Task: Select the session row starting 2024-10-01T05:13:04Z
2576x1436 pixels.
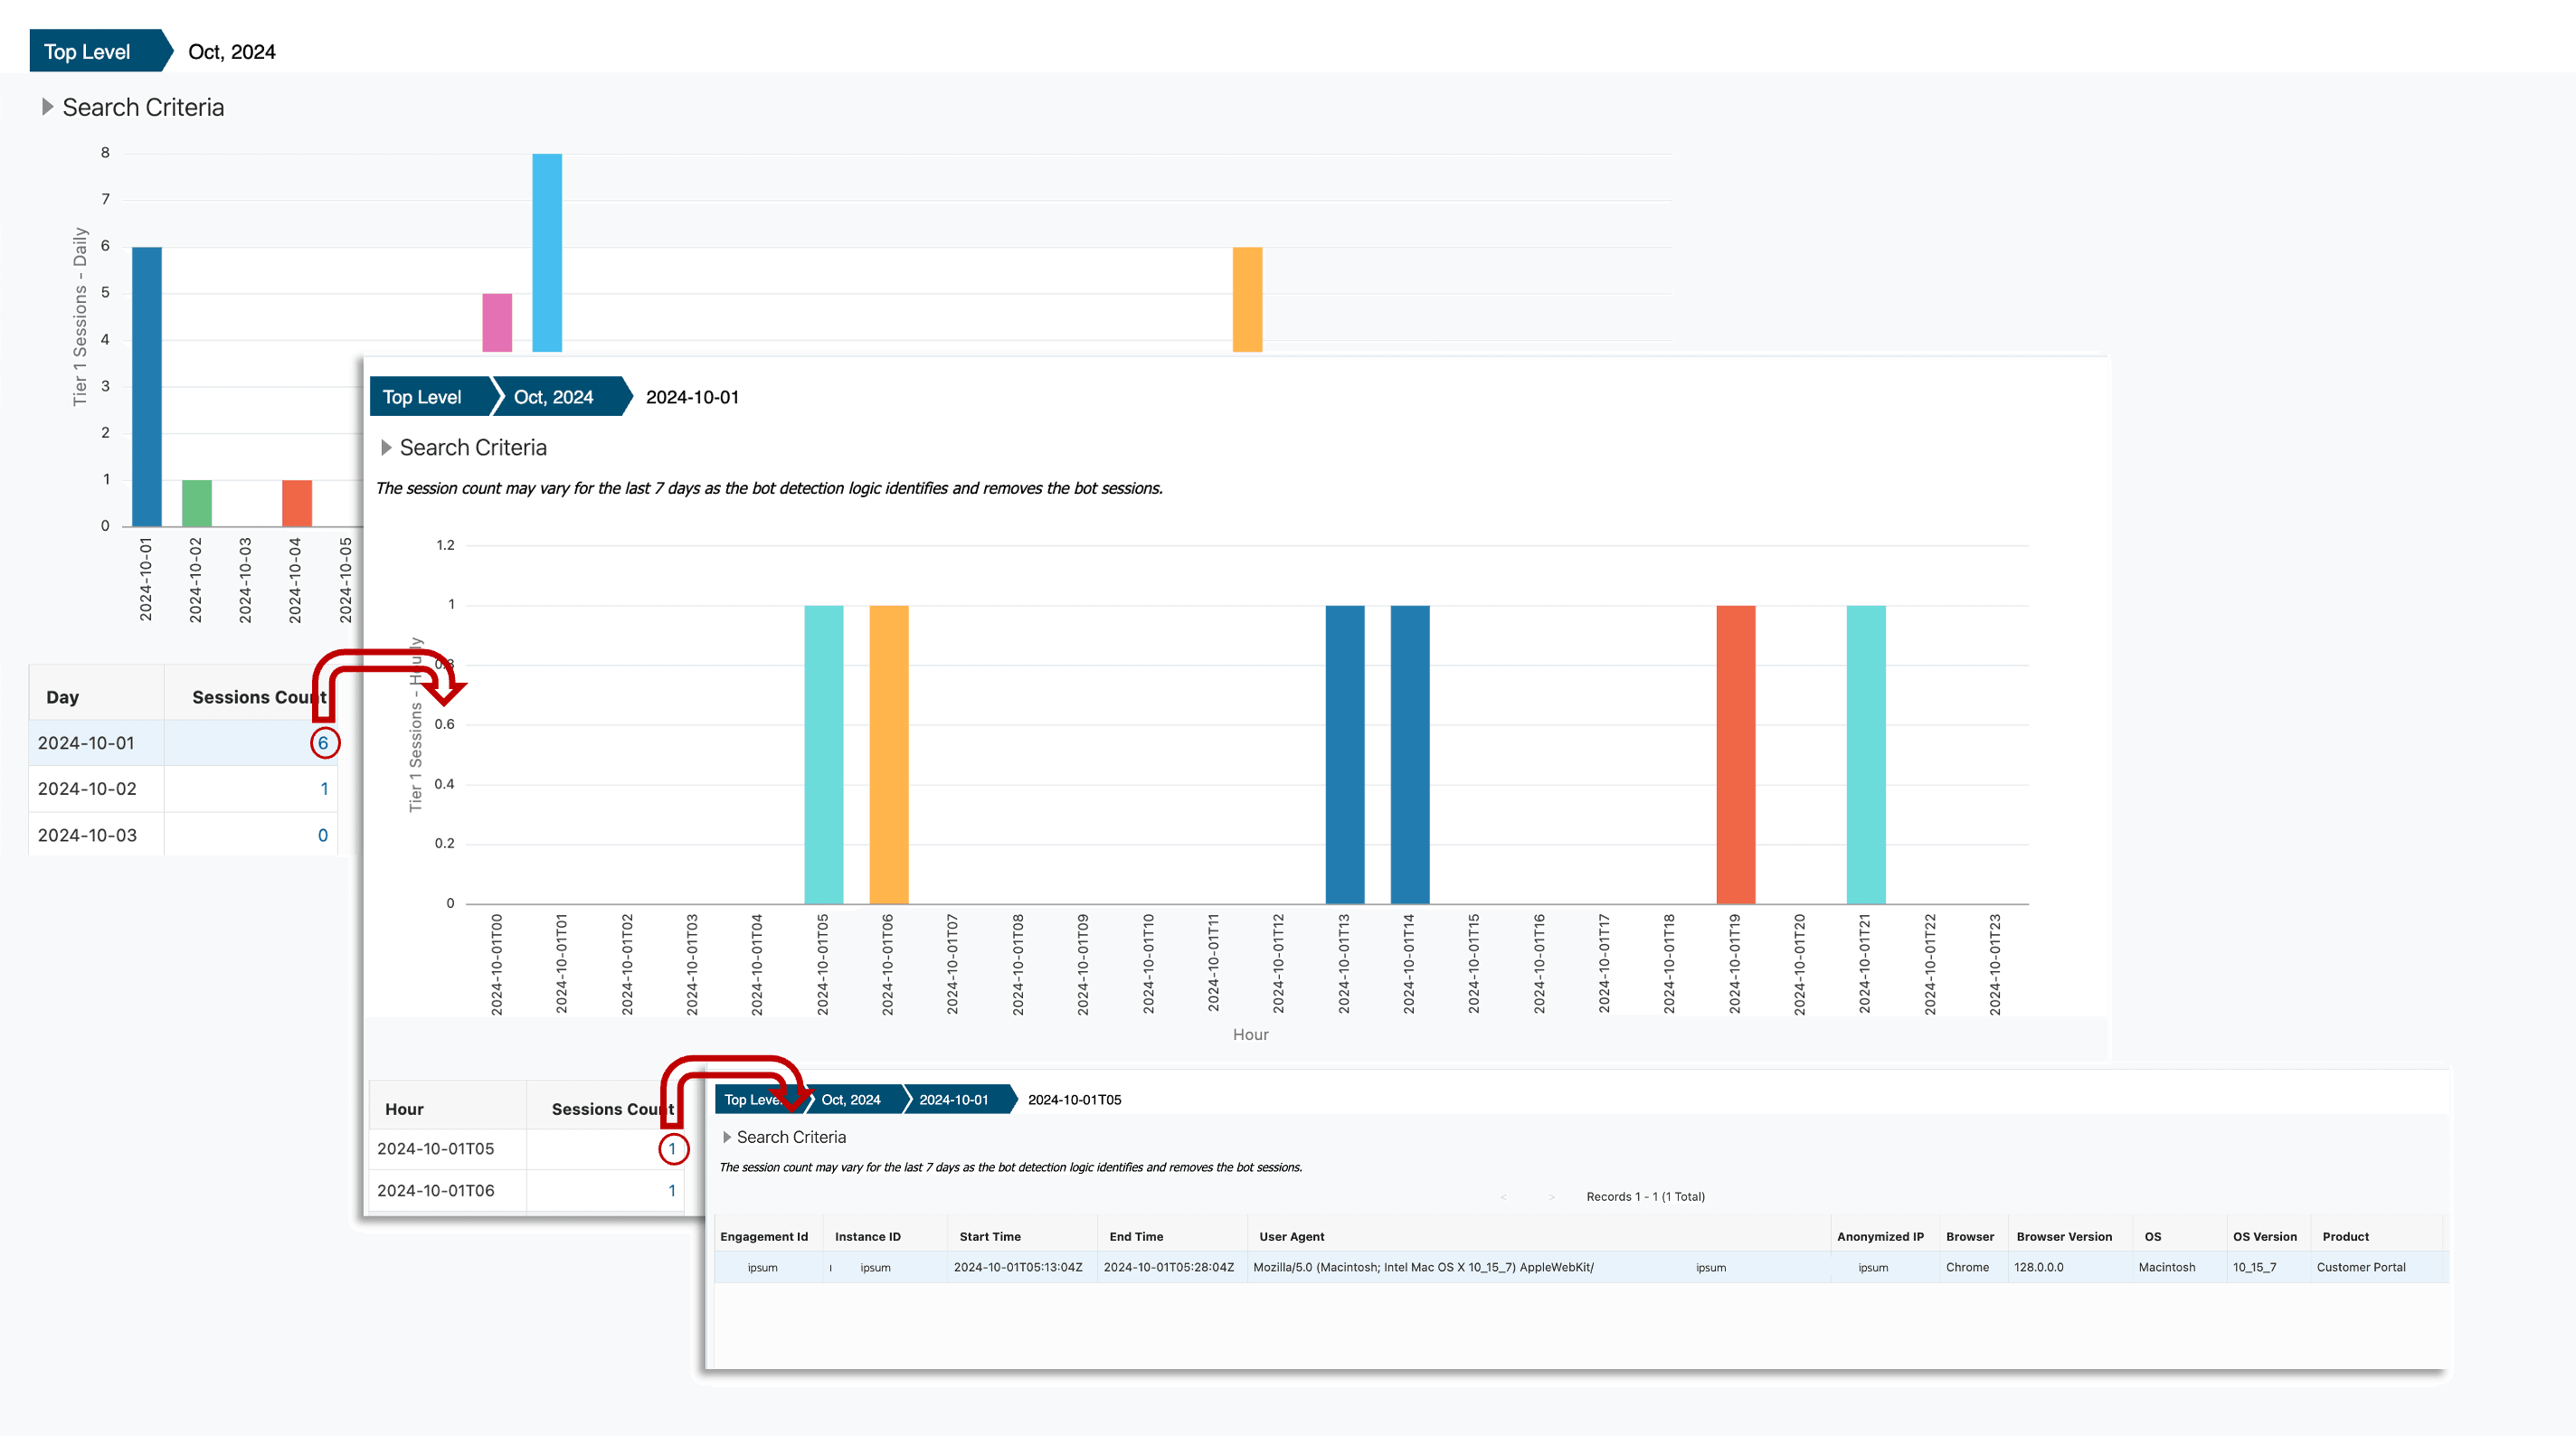Action: point(1017,1267)
